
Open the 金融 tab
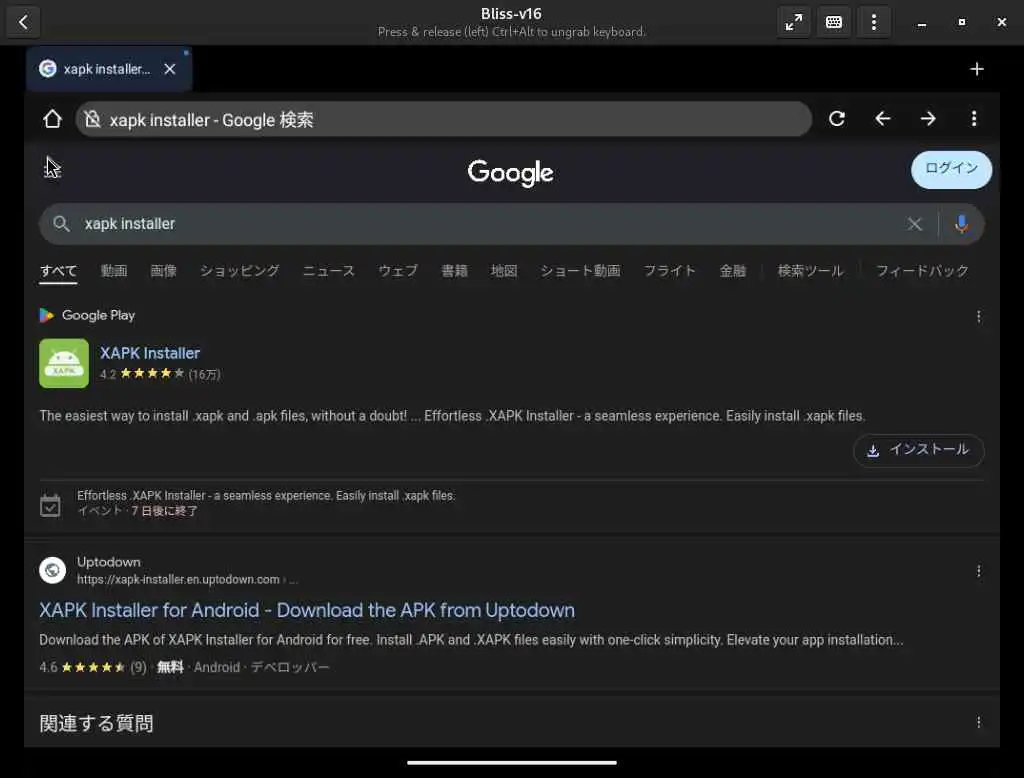[x=733, y=271]
